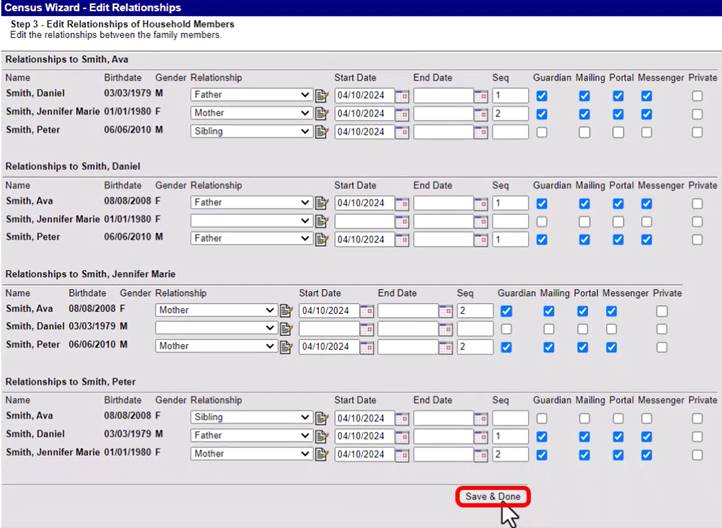
Task: Open Start Date calendar for Jennifer Marie in Daniel's section
Action: tap(402, 221)
